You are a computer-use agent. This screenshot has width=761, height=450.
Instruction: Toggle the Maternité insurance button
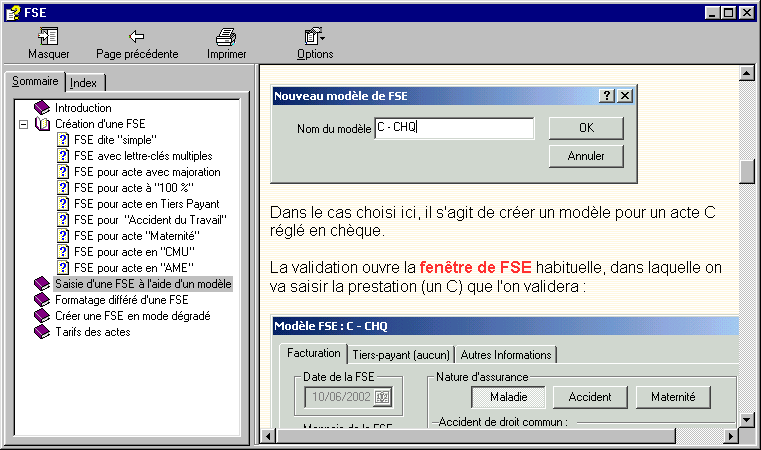[x=673, y=397]
